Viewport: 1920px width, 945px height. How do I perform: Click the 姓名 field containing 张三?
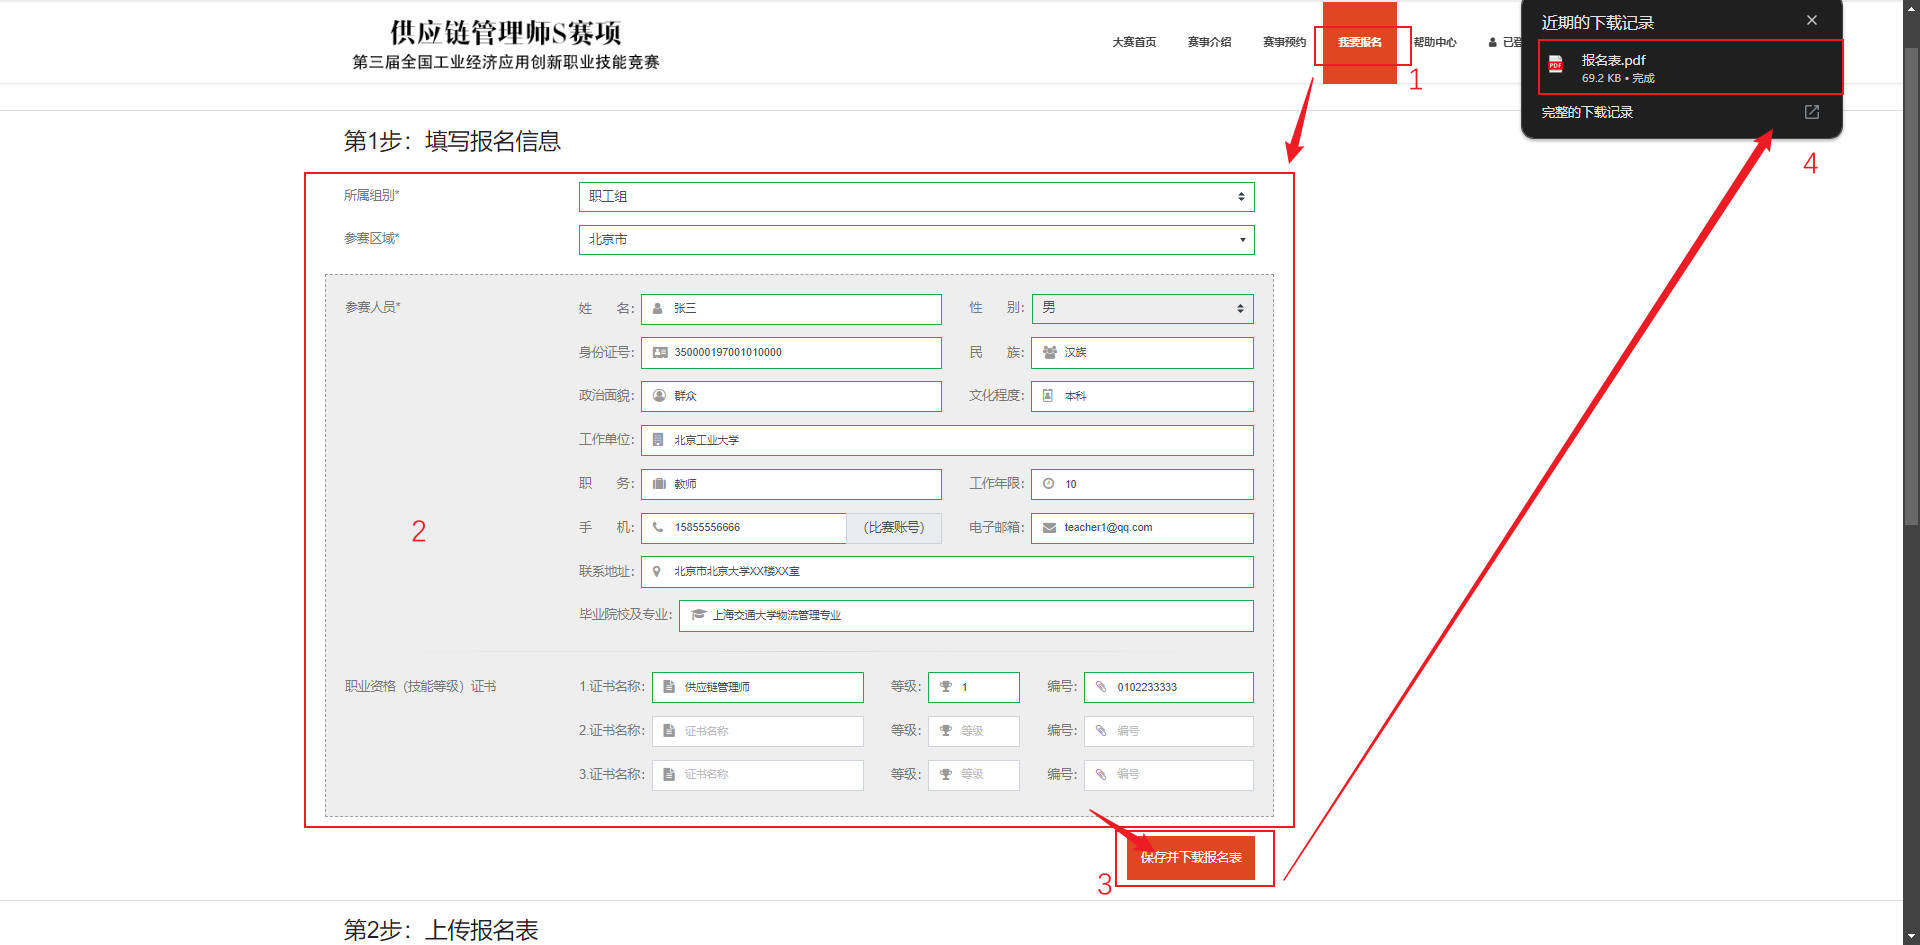791,309
